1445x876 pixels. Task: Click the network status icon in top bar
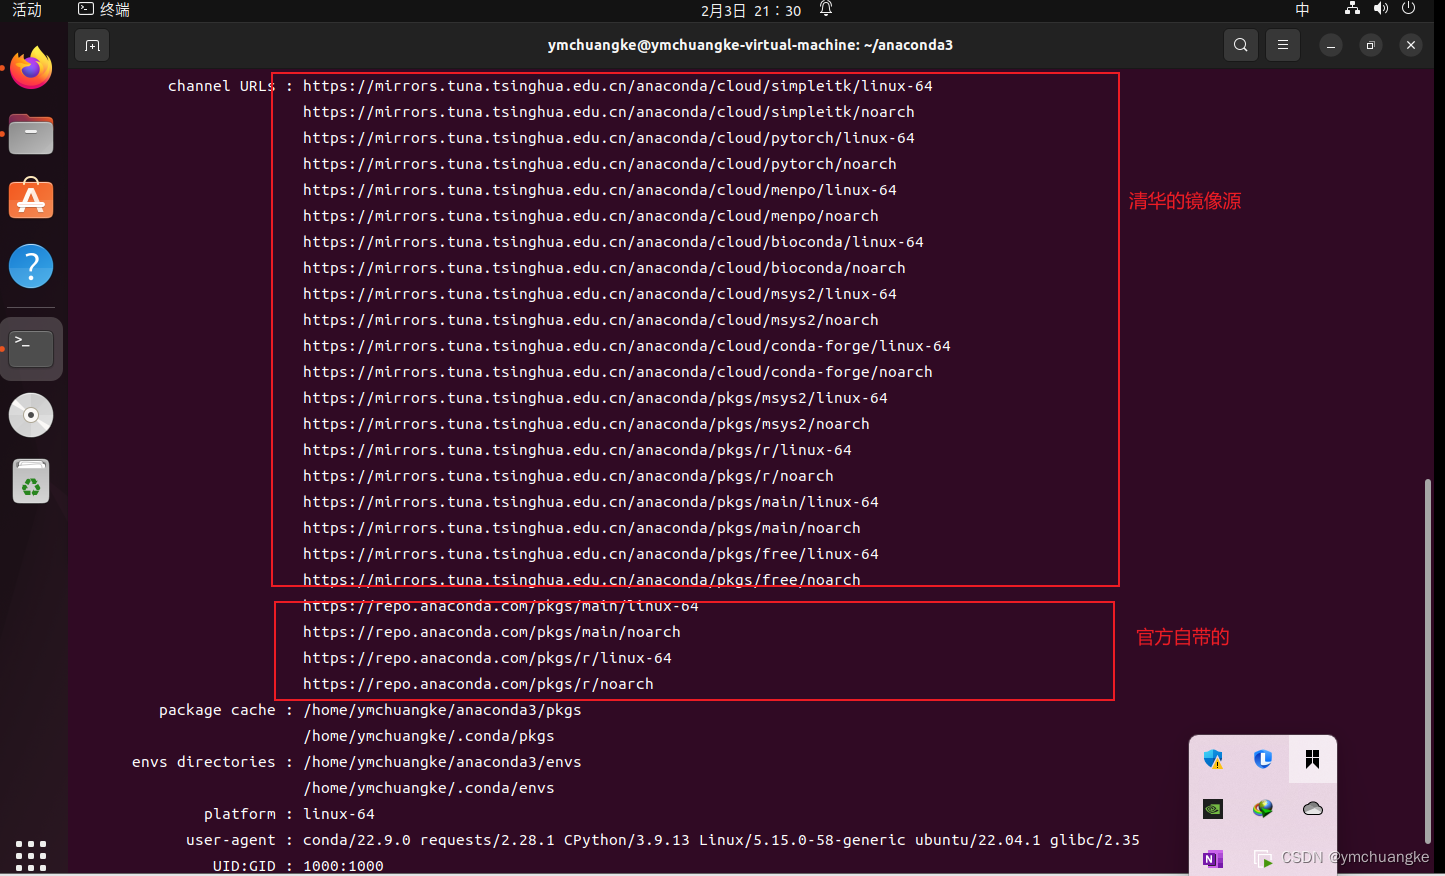click(x=1352, y=9)
